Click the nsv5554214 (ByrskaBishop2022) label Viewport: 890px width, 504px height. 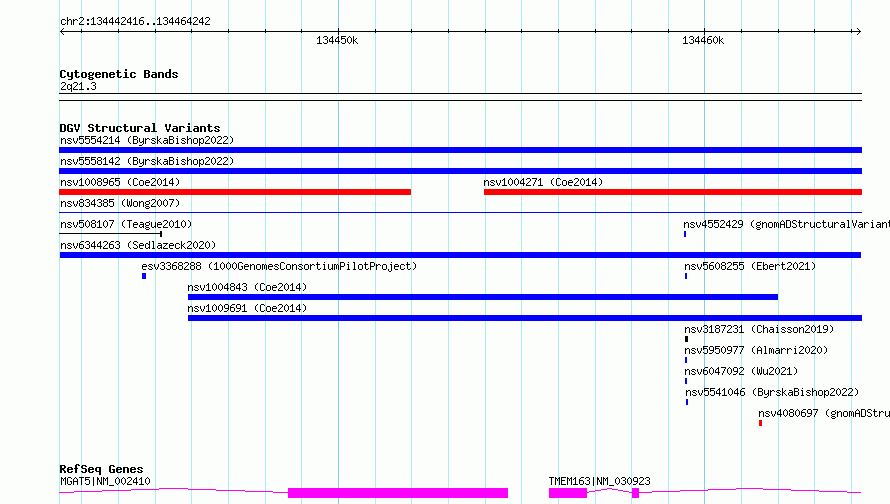(x=147, y=140)
